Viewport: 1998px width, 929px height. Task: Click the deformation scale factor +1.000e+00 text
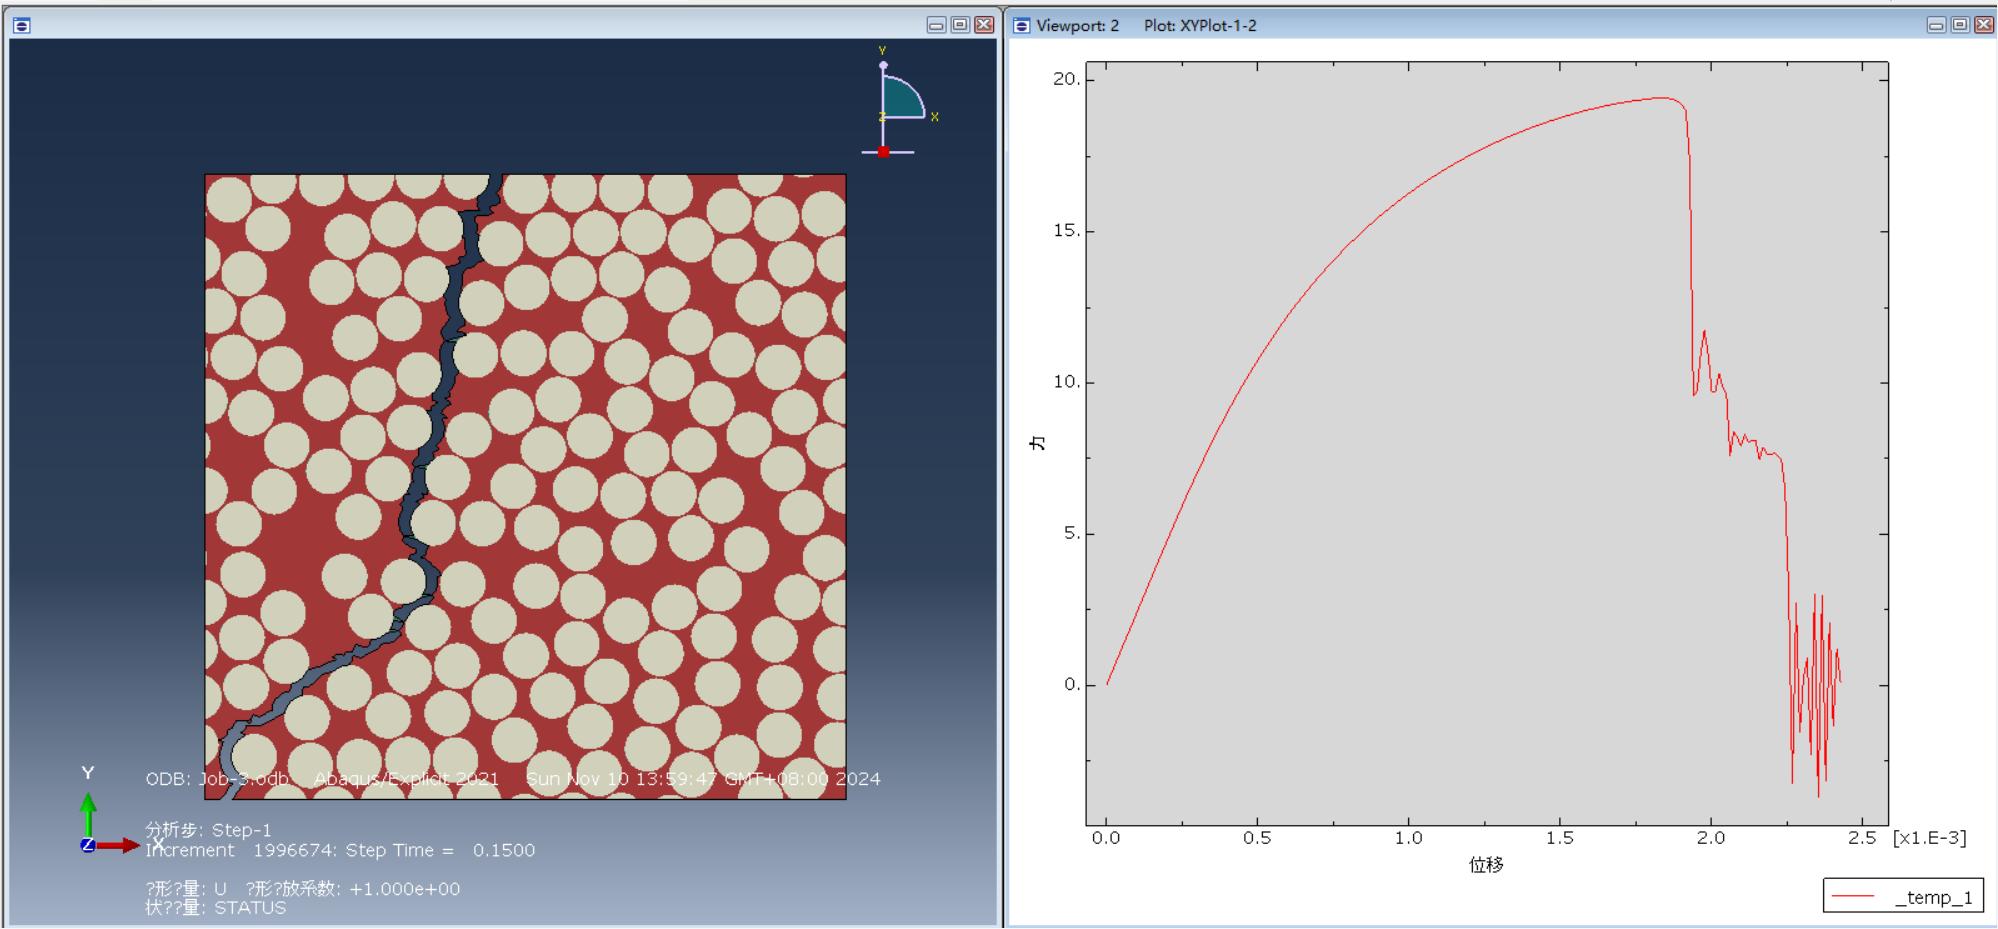404,889
